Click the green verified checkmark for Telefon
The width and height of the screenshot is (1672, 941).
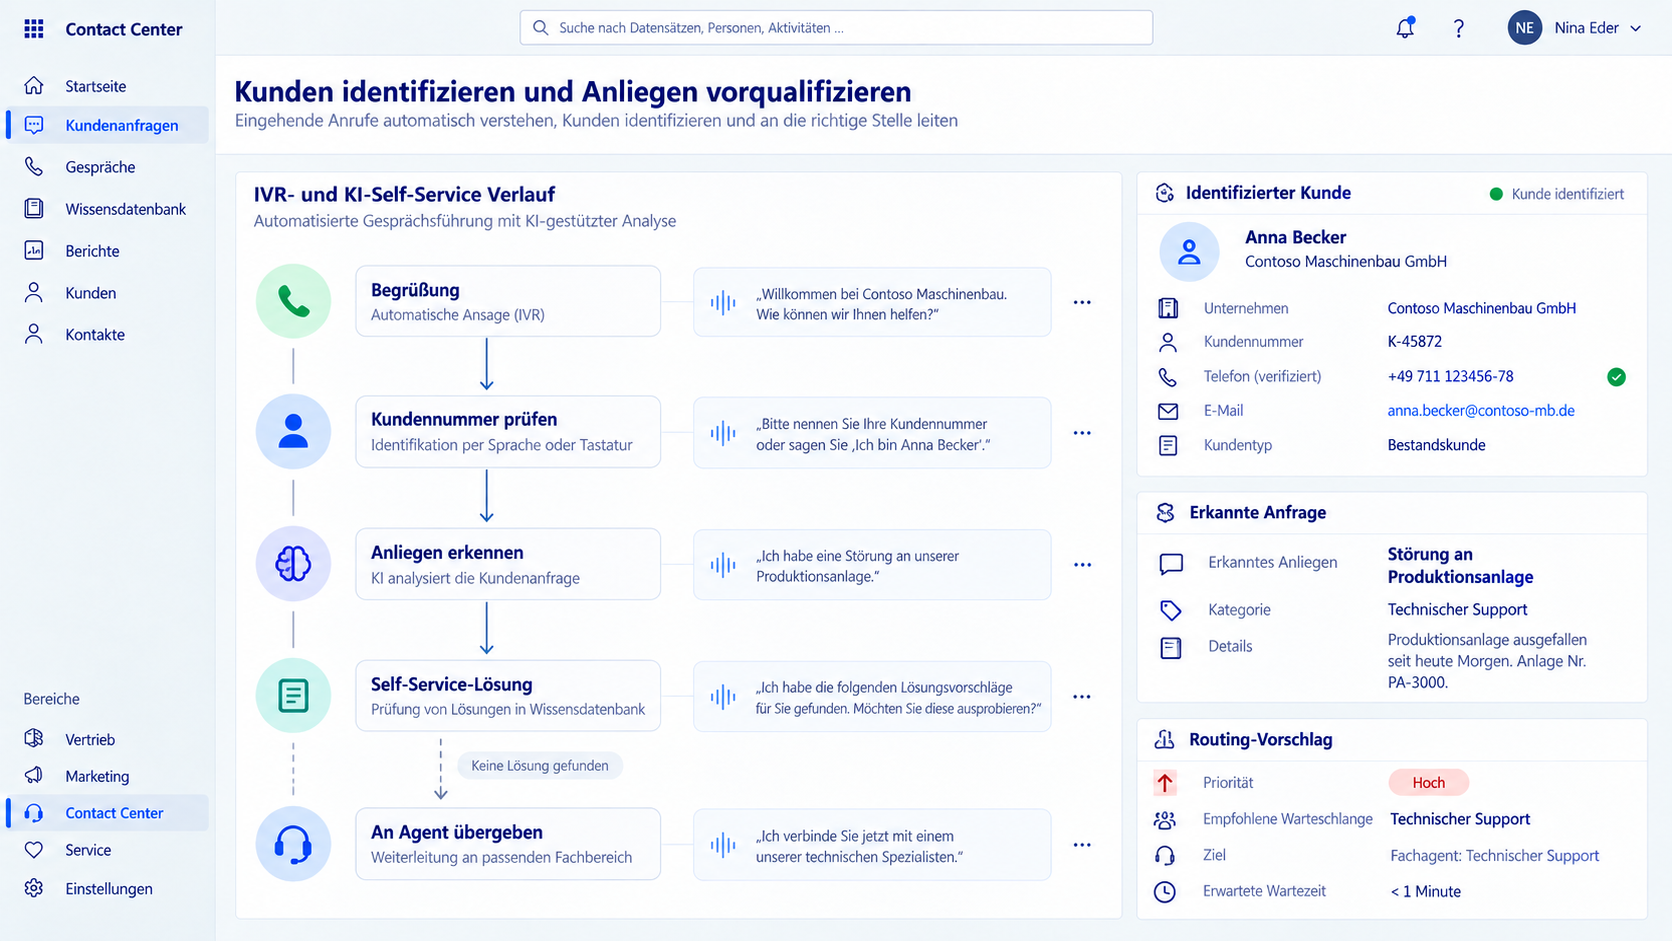tap(1616, 377)
